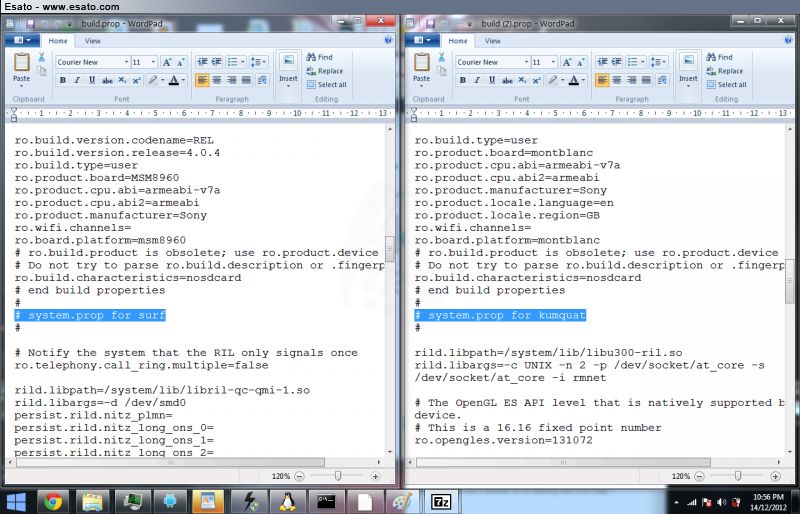Apply Superscript in the left WordPad window
The image size is (800, 514).
click(137, 80)
